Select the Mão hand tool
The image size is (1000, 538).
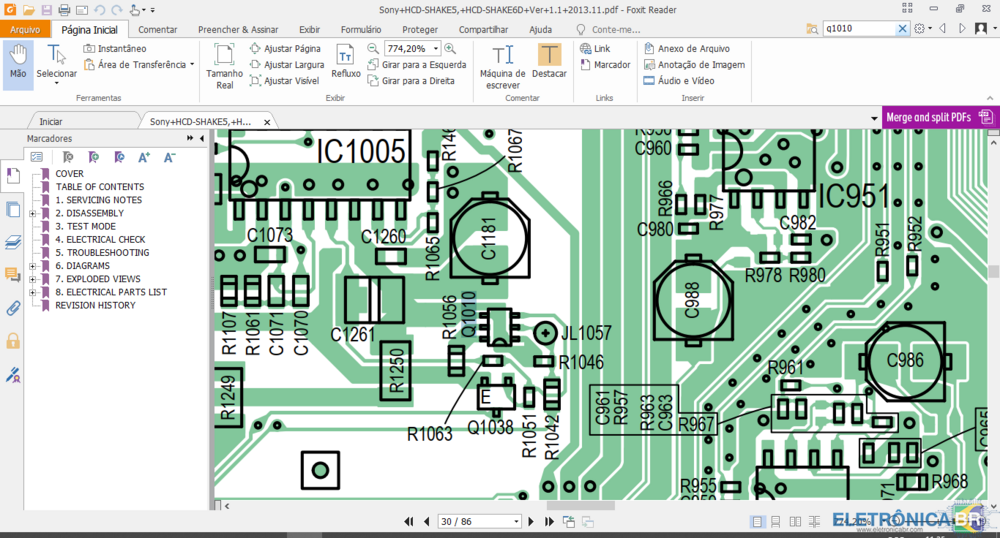18,62
